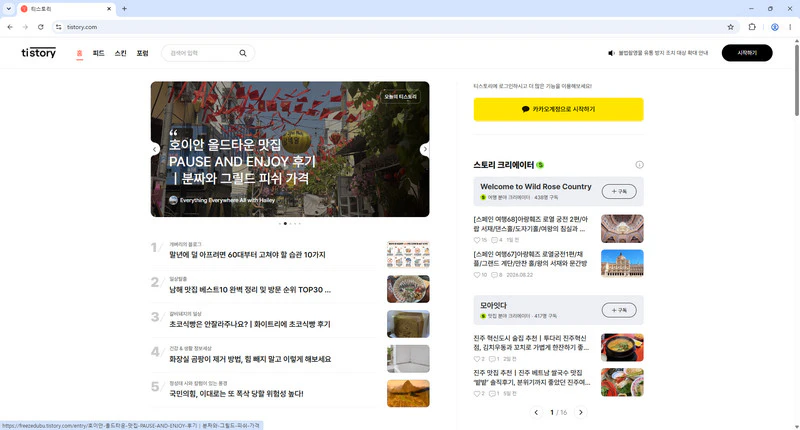This screenshot has width=800, height=430.
Task: Open palace interior thumbnail for 여행68
Action: click(622, 229)
